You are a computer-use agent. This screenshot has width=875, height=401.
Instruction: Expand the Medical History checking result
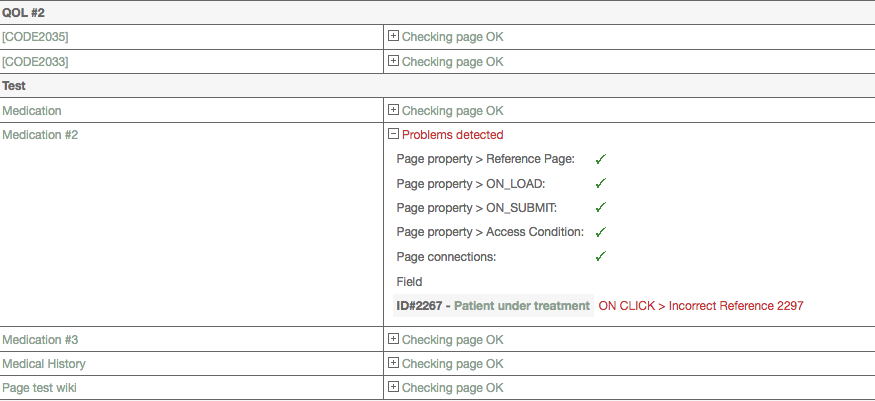pyautogui.click(x=393, y=364)
